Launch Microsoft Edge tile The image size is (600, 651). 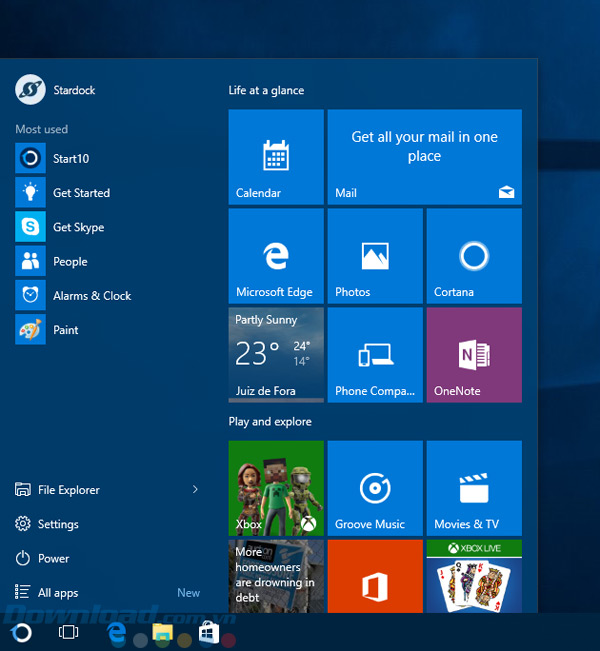[x=275, y=256]
